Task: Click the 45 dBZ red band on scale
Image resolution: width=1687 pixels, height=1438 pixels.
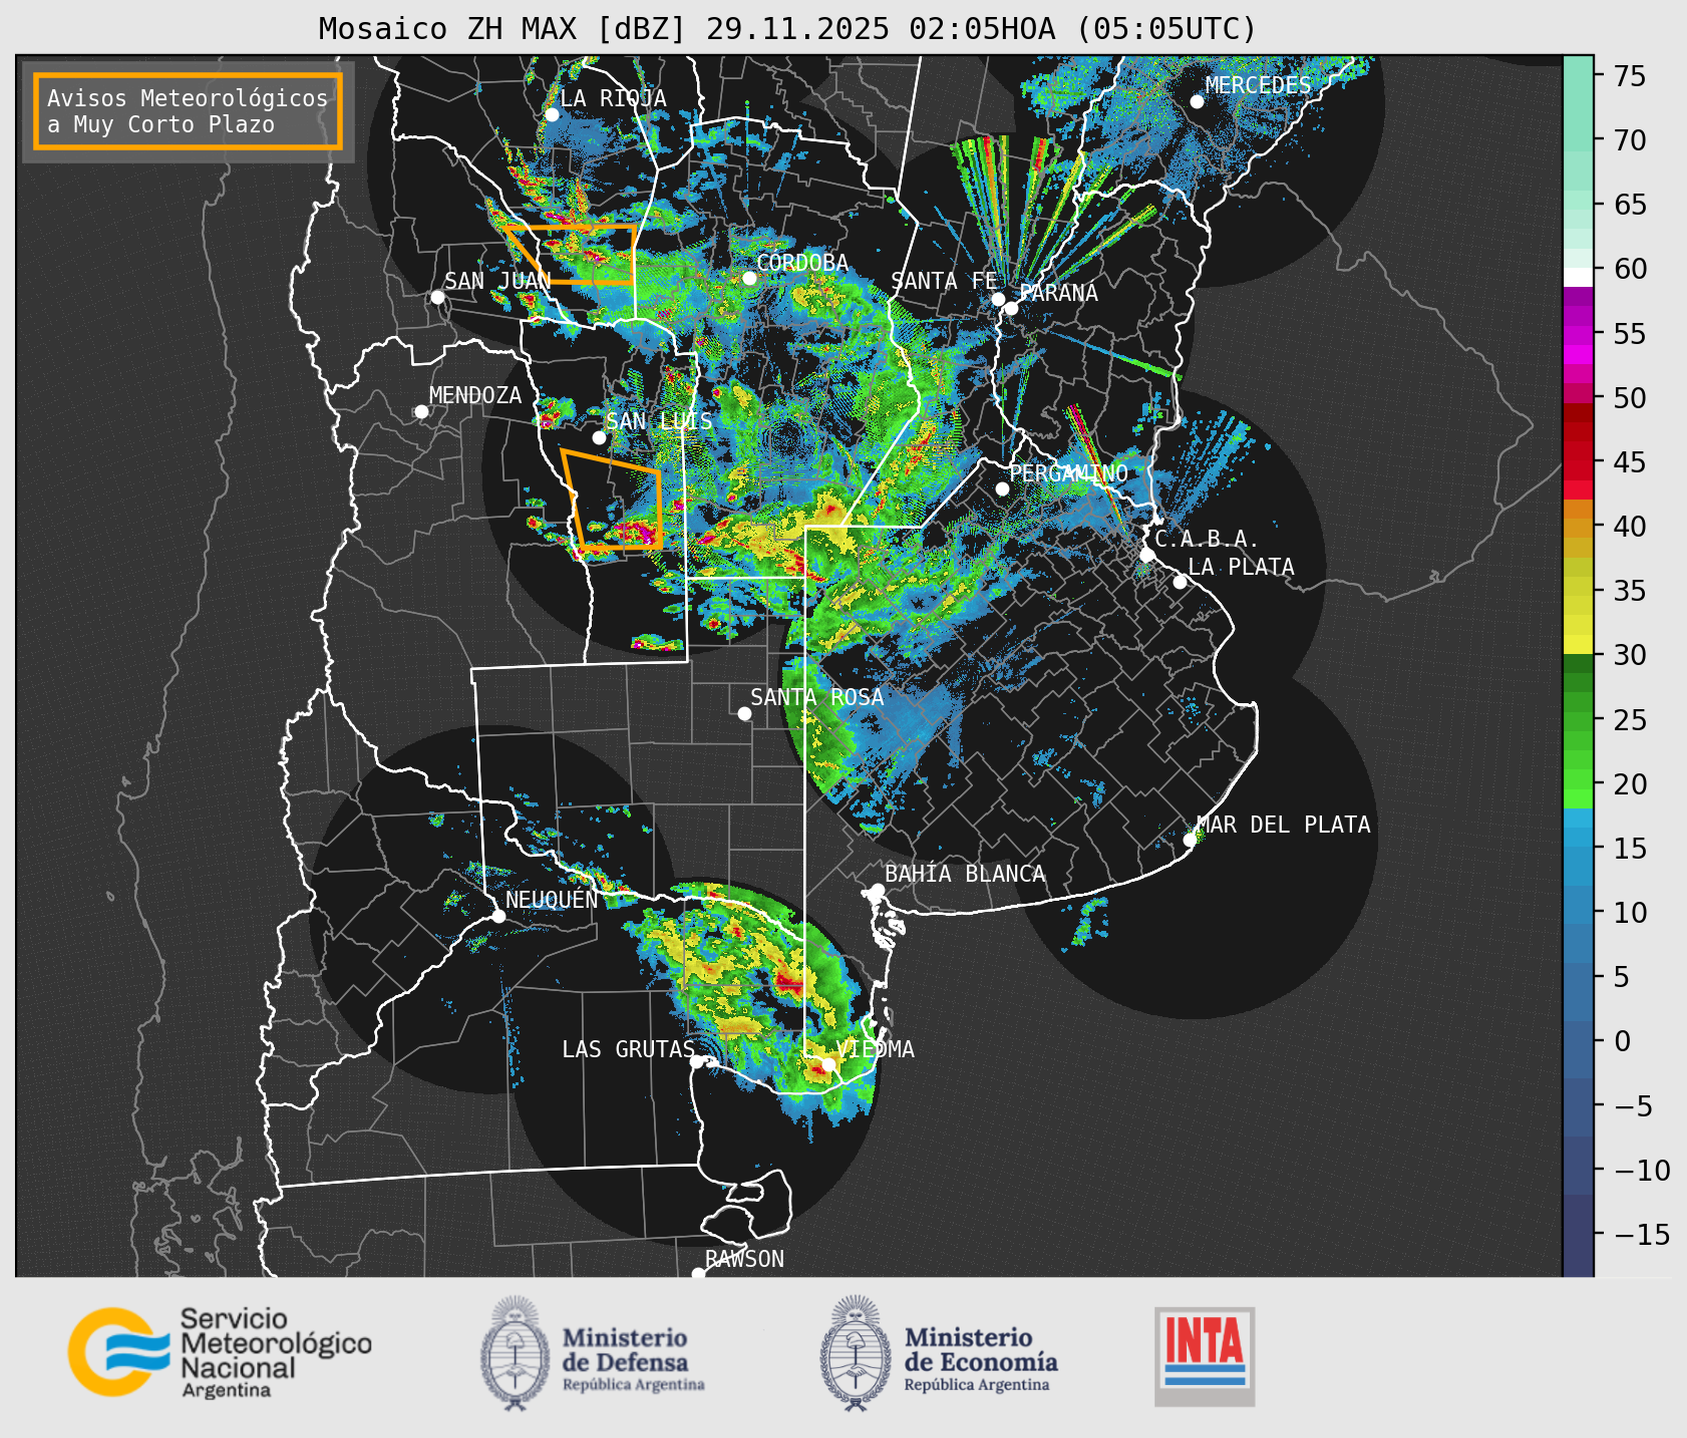Action: [x=1578, y=462]
